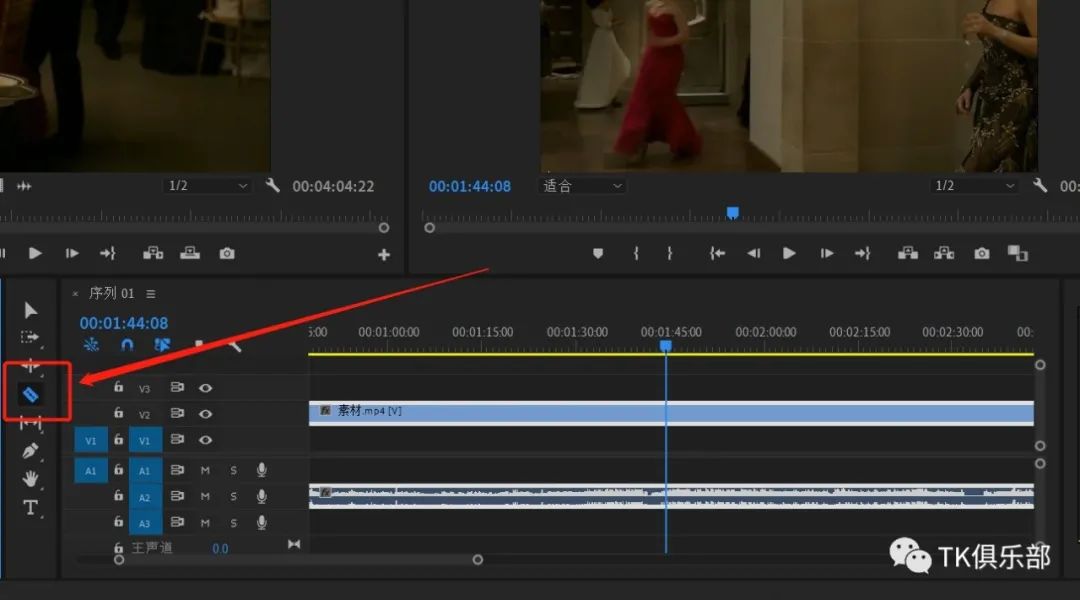This screenshot has width=1080, height=600.
Task: Click the 序列 01 sequence tab
Action: coord(111,294)
